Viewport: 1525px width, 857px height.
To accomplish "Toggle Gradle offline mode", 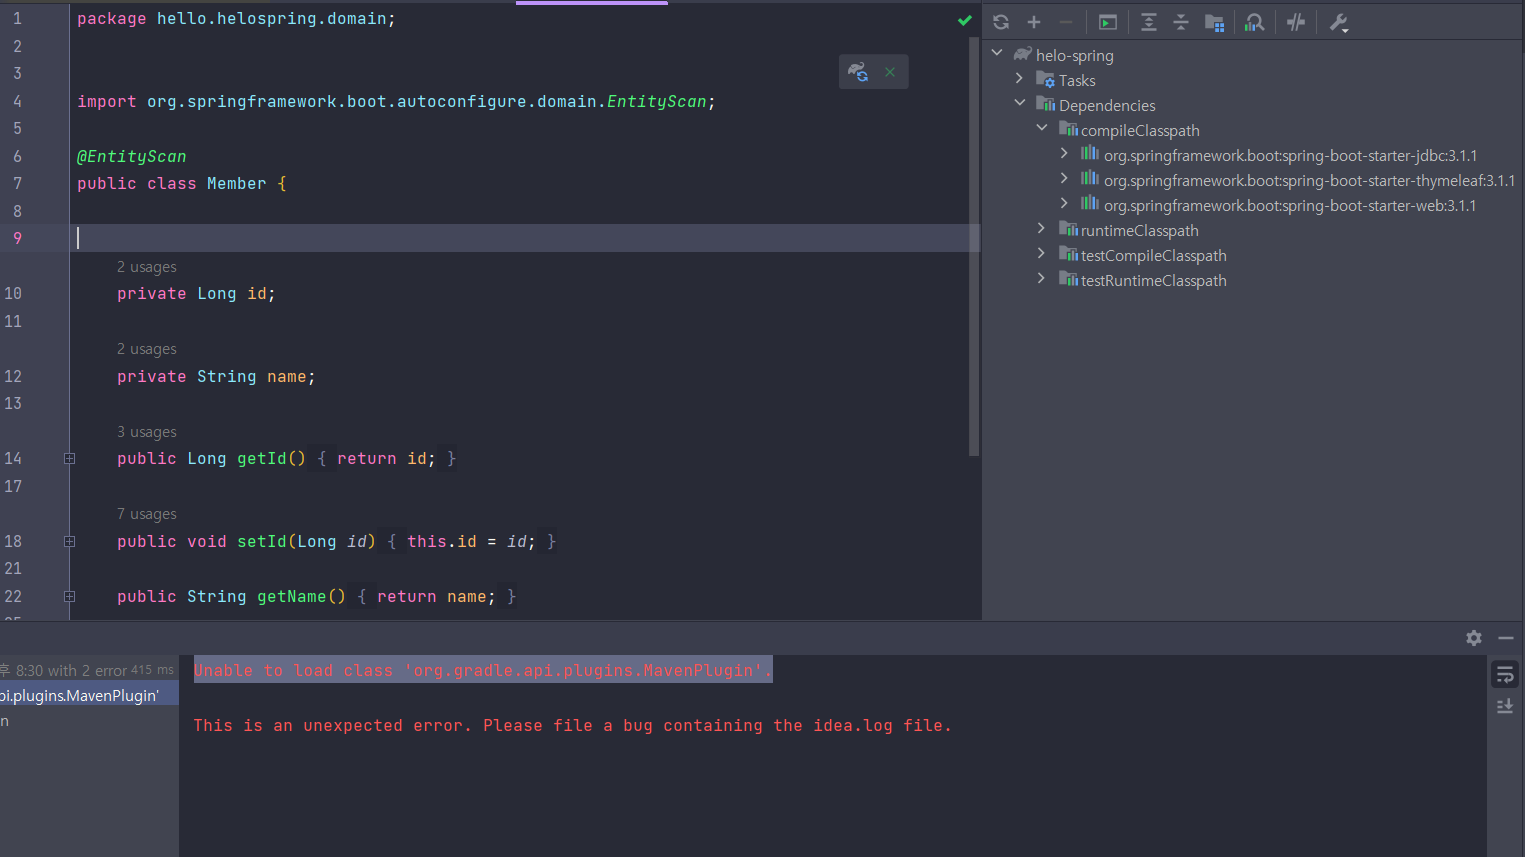I will pos(1296,22).
